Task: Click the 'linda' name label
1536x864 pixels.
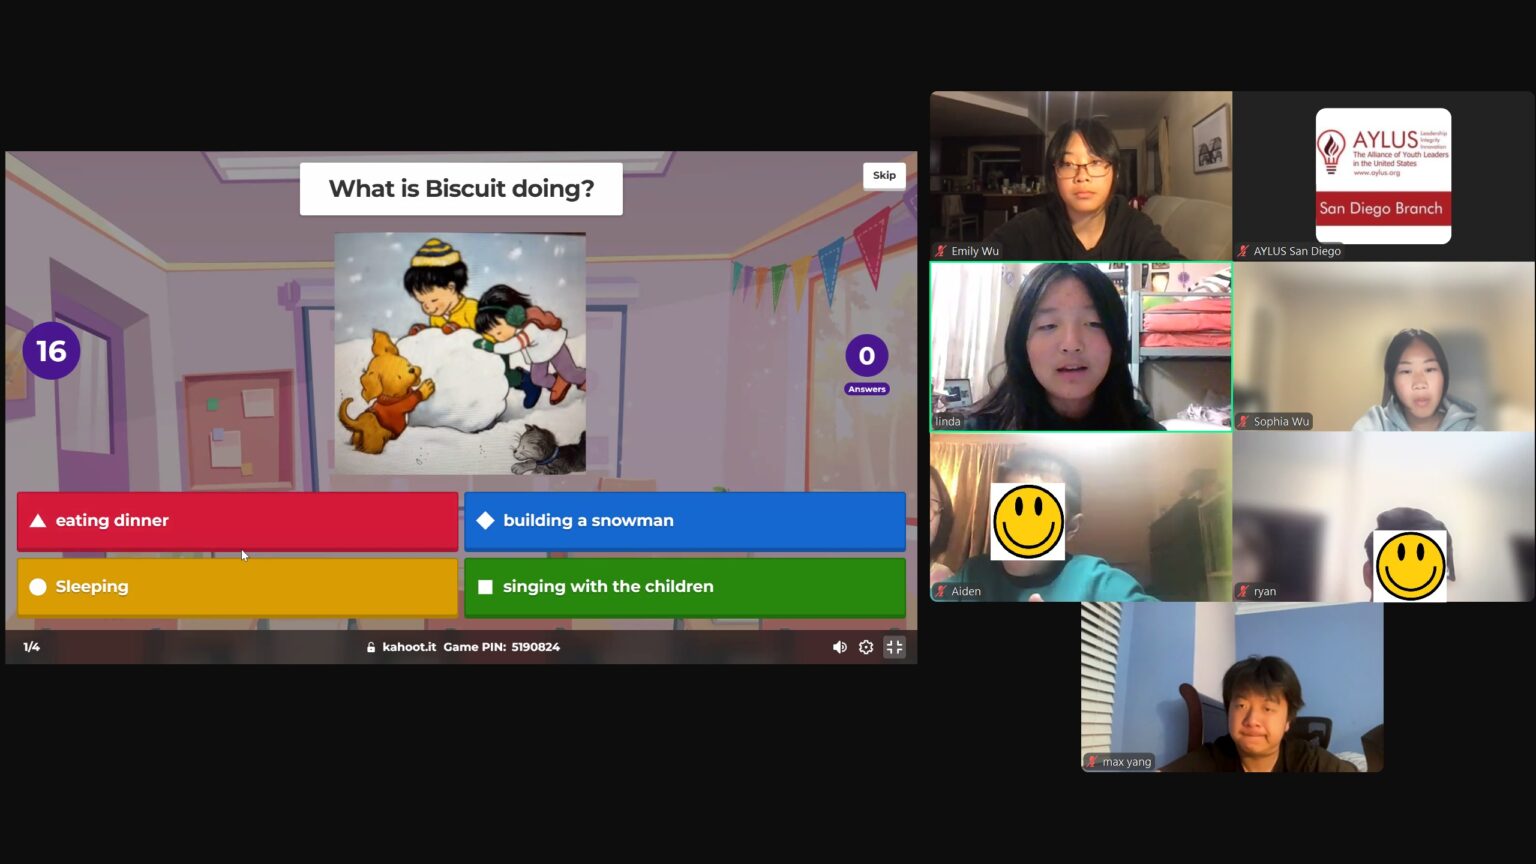Action: pos(948,421)
